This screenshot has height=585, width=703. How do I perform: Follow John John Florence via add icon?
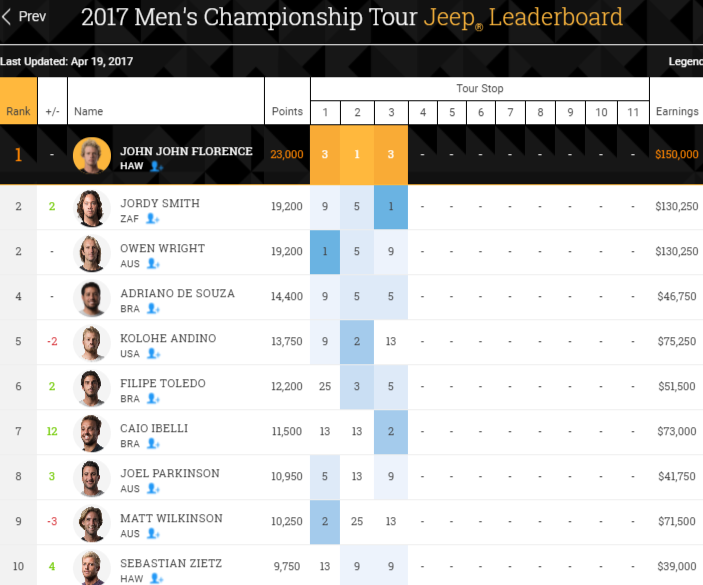[x=156, y=167]
